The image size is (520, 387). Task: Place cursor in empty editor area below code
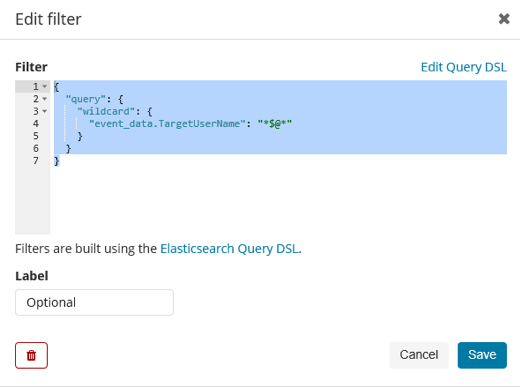[x=278, y=200]
